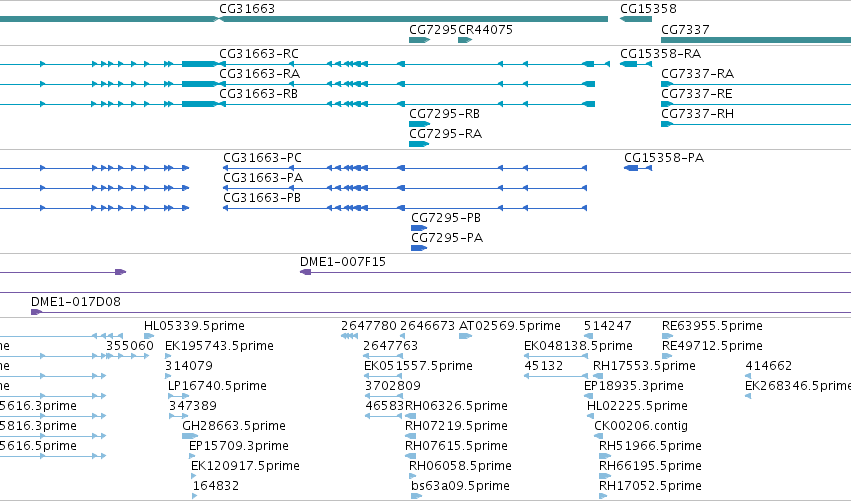The width and height of the screenshot is (851, 501).
Task: Click EST EK268346.5prime label
Action: pyautogui.click(x=798, y=386)
